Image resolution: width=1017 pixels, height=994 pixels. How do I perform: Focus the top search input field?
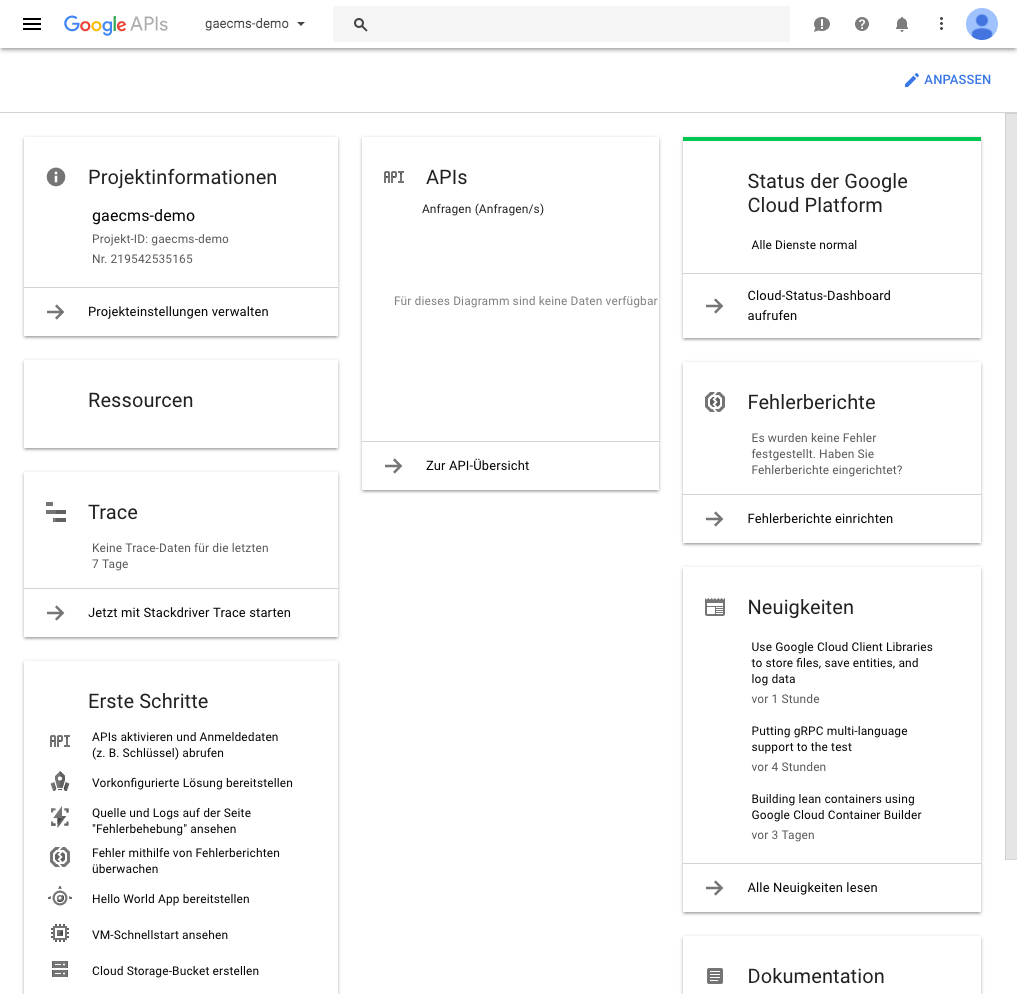click(x=561, y=24)
